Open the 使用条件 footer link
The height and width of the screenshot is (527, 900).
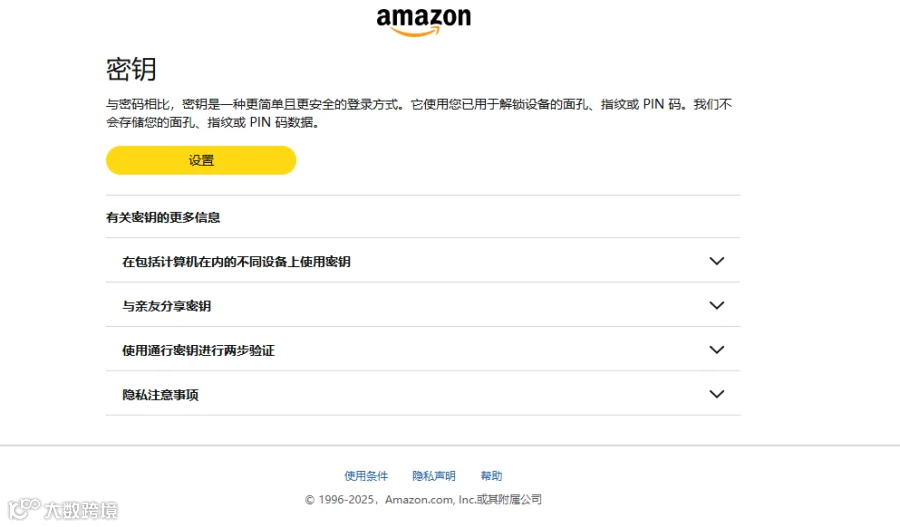[366, 476]
